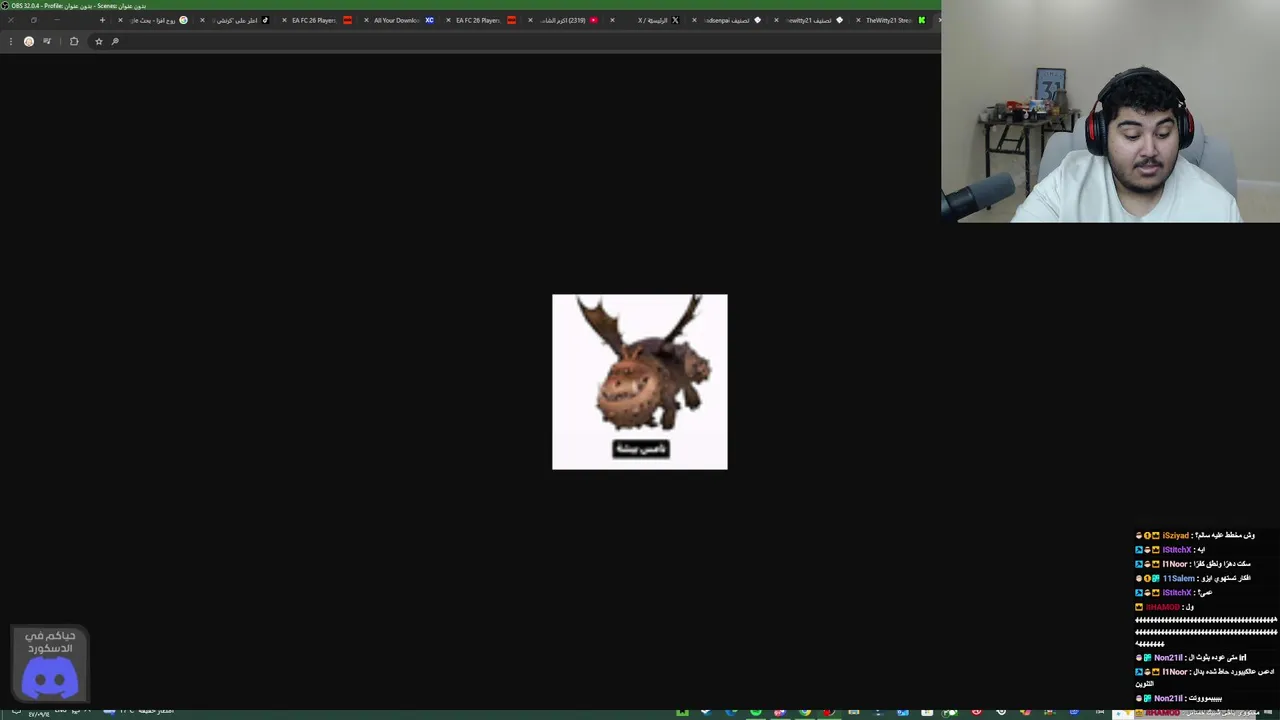Close the TheWitty21 Stream tab
This screenshot has width=1280, height=720.
[858, 20]
